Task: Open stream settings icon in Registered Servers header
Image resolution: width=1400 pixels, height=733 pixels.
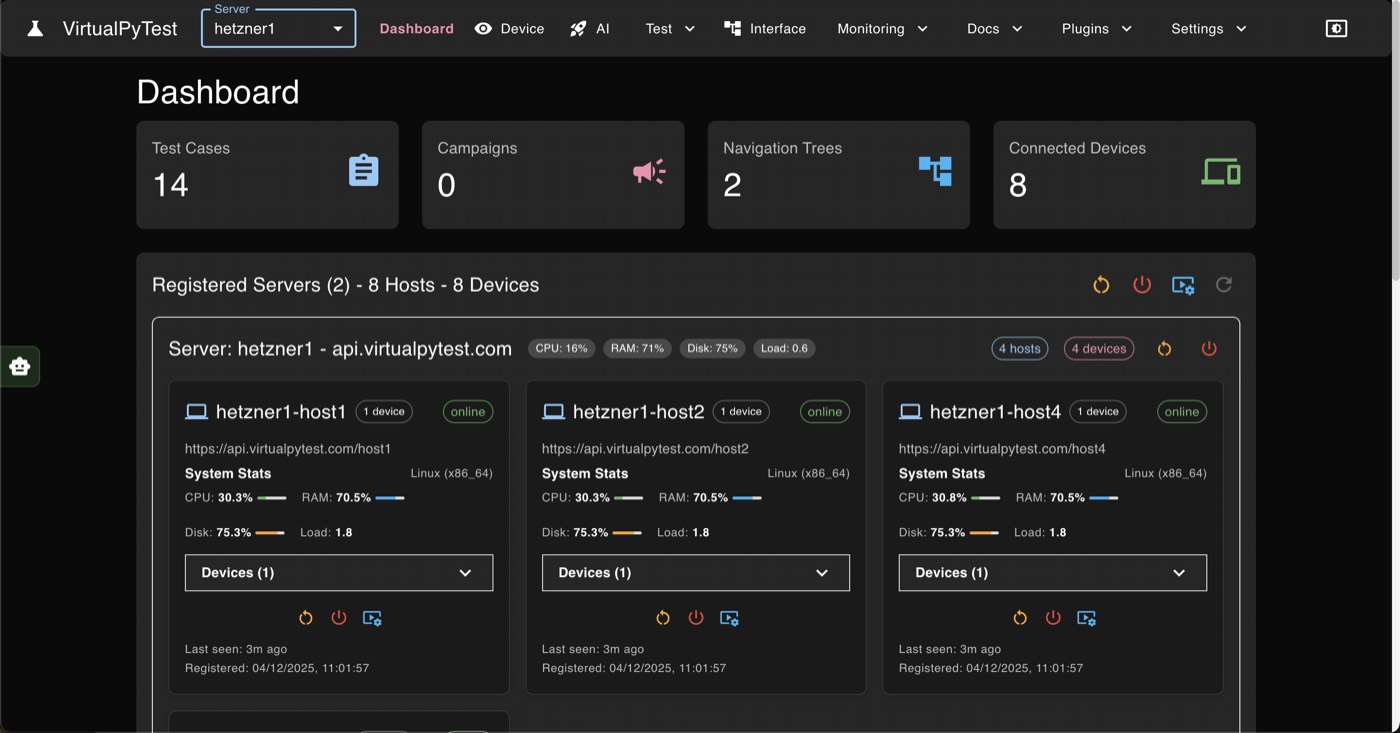Action: [x=1183, y=285]
